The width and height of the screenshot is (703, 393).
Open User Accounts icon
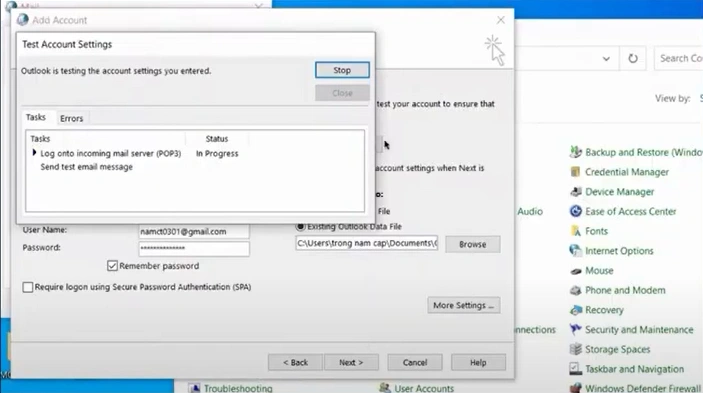[x=385, y=388]
